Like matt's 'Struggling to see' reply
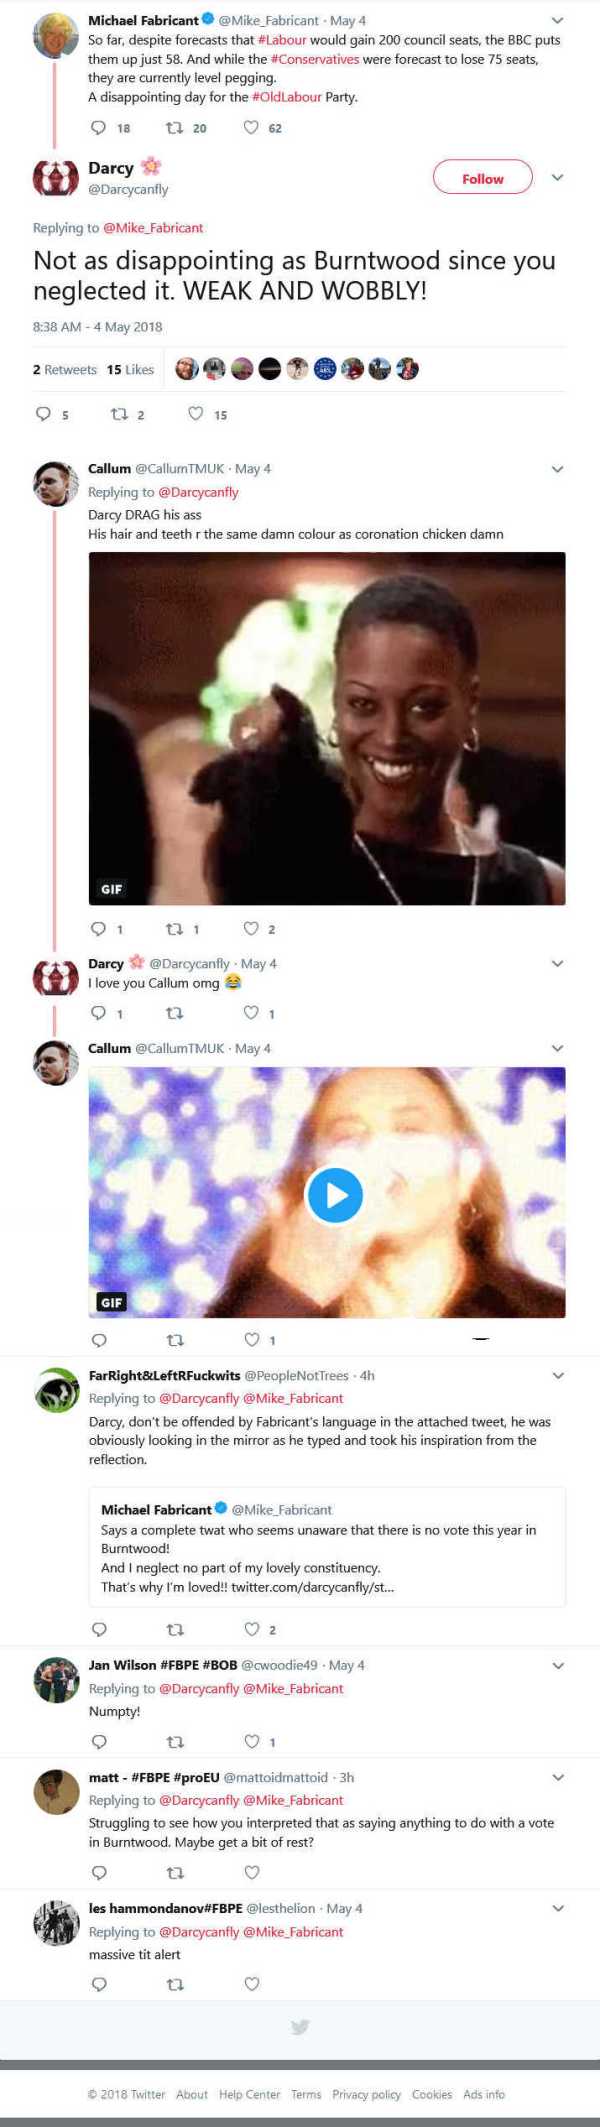 [x=252, y=1872]
